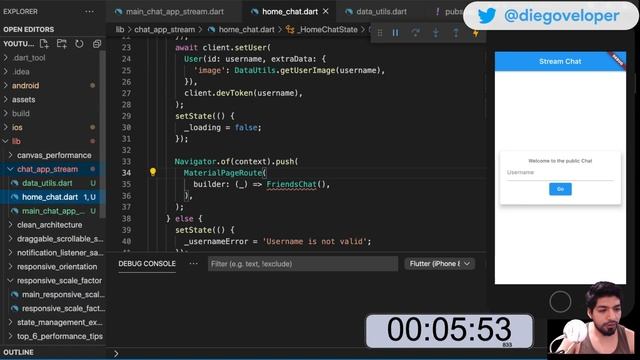Image resolution: width=640 pixels, height=360 pixels.
Task: Select the home_chat.dart editor tab
Action: click(290, 12)
